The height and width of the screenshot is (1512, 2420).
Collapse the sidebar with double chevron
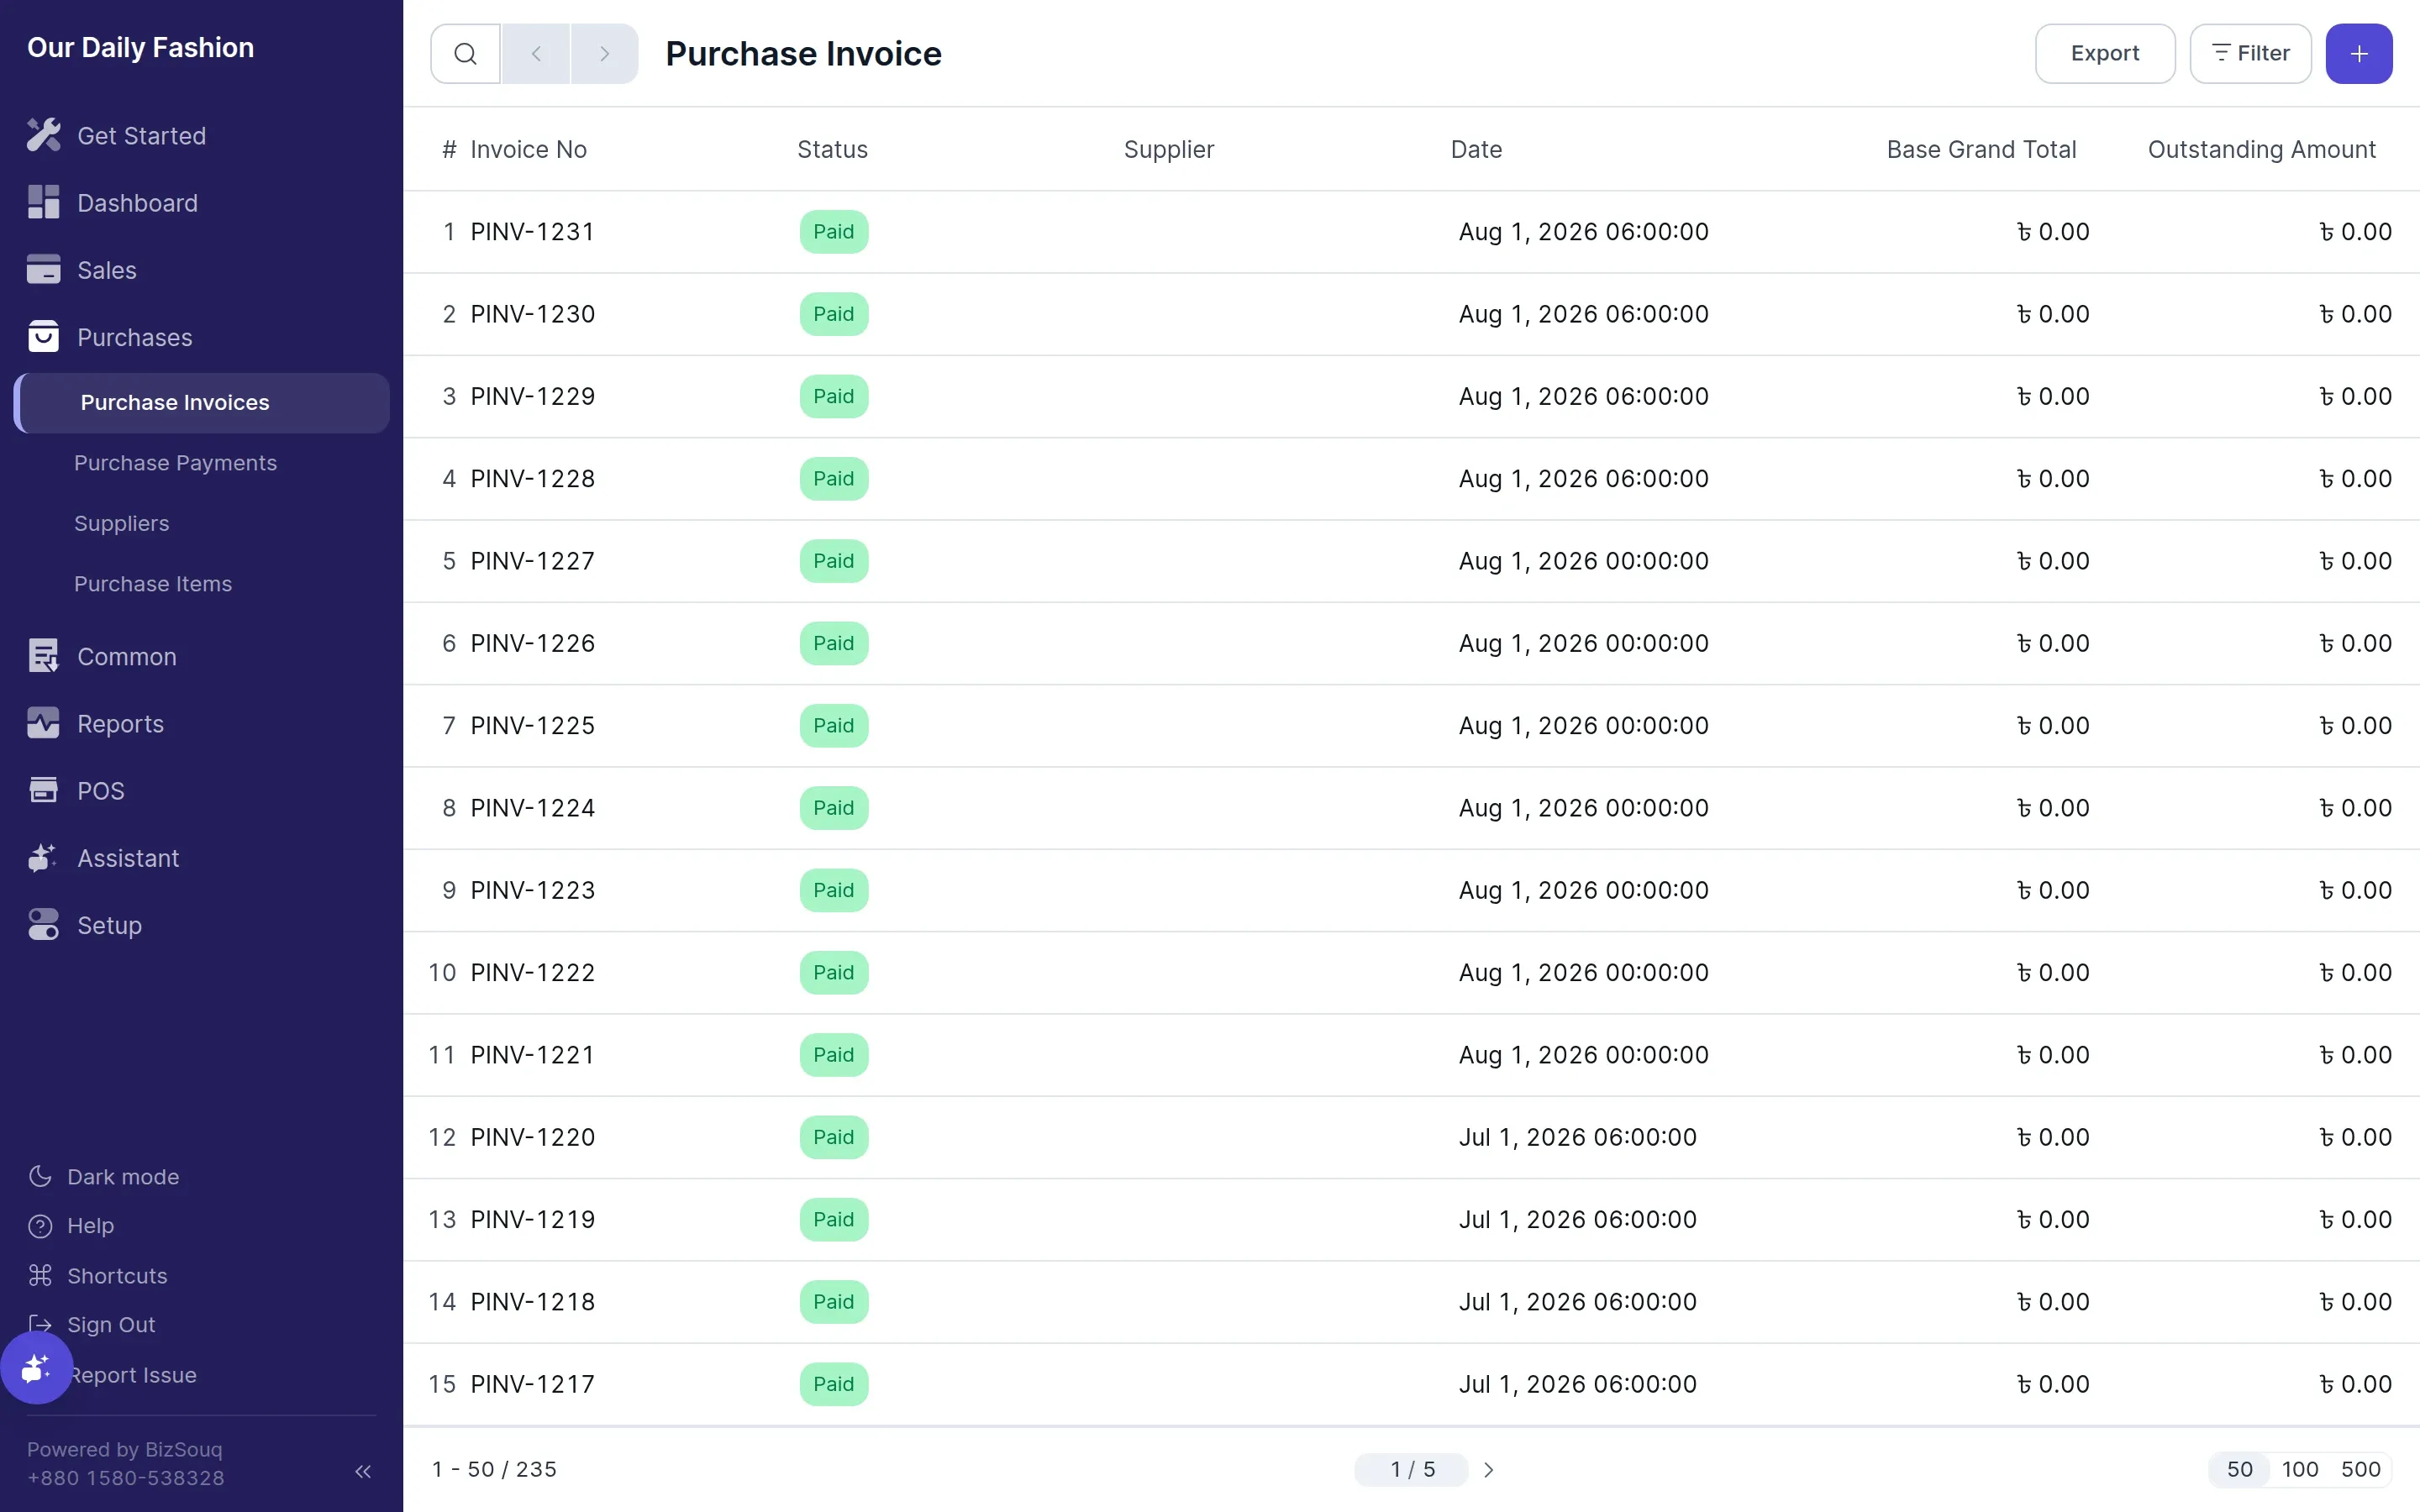click(363, 1471)
